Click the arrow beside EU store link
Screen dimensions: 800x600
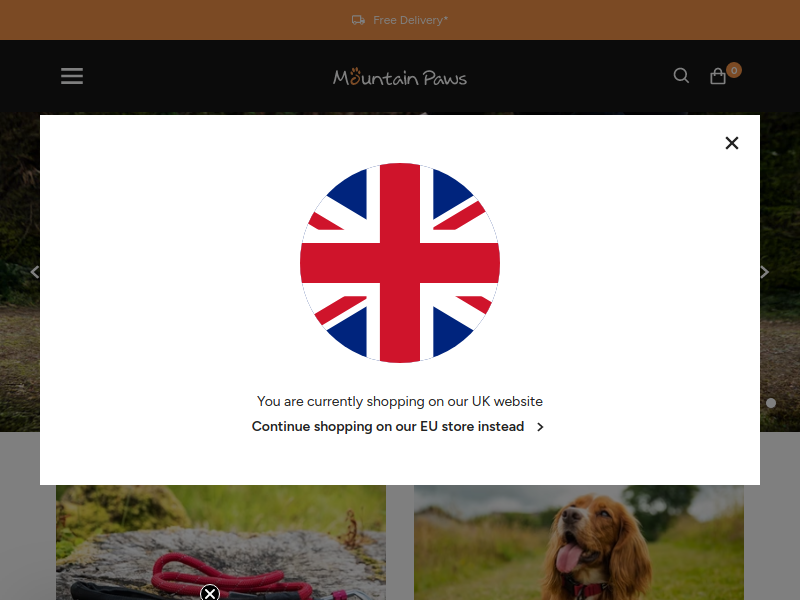tap(540, 427)
